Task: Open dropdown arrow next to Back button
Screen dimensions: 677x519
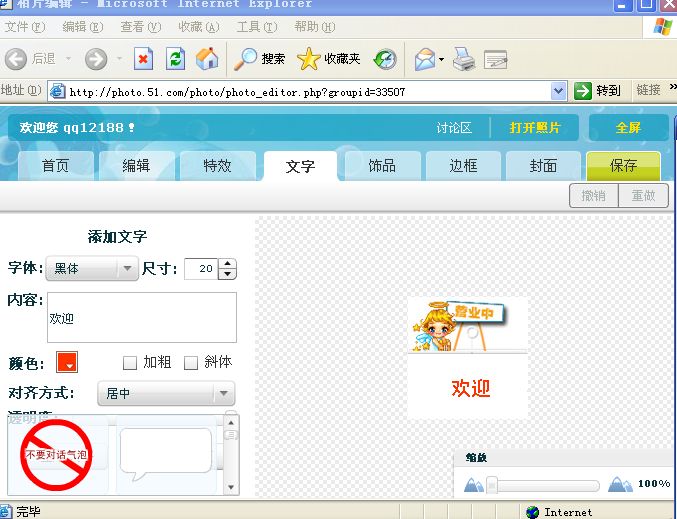Action: 68,58
